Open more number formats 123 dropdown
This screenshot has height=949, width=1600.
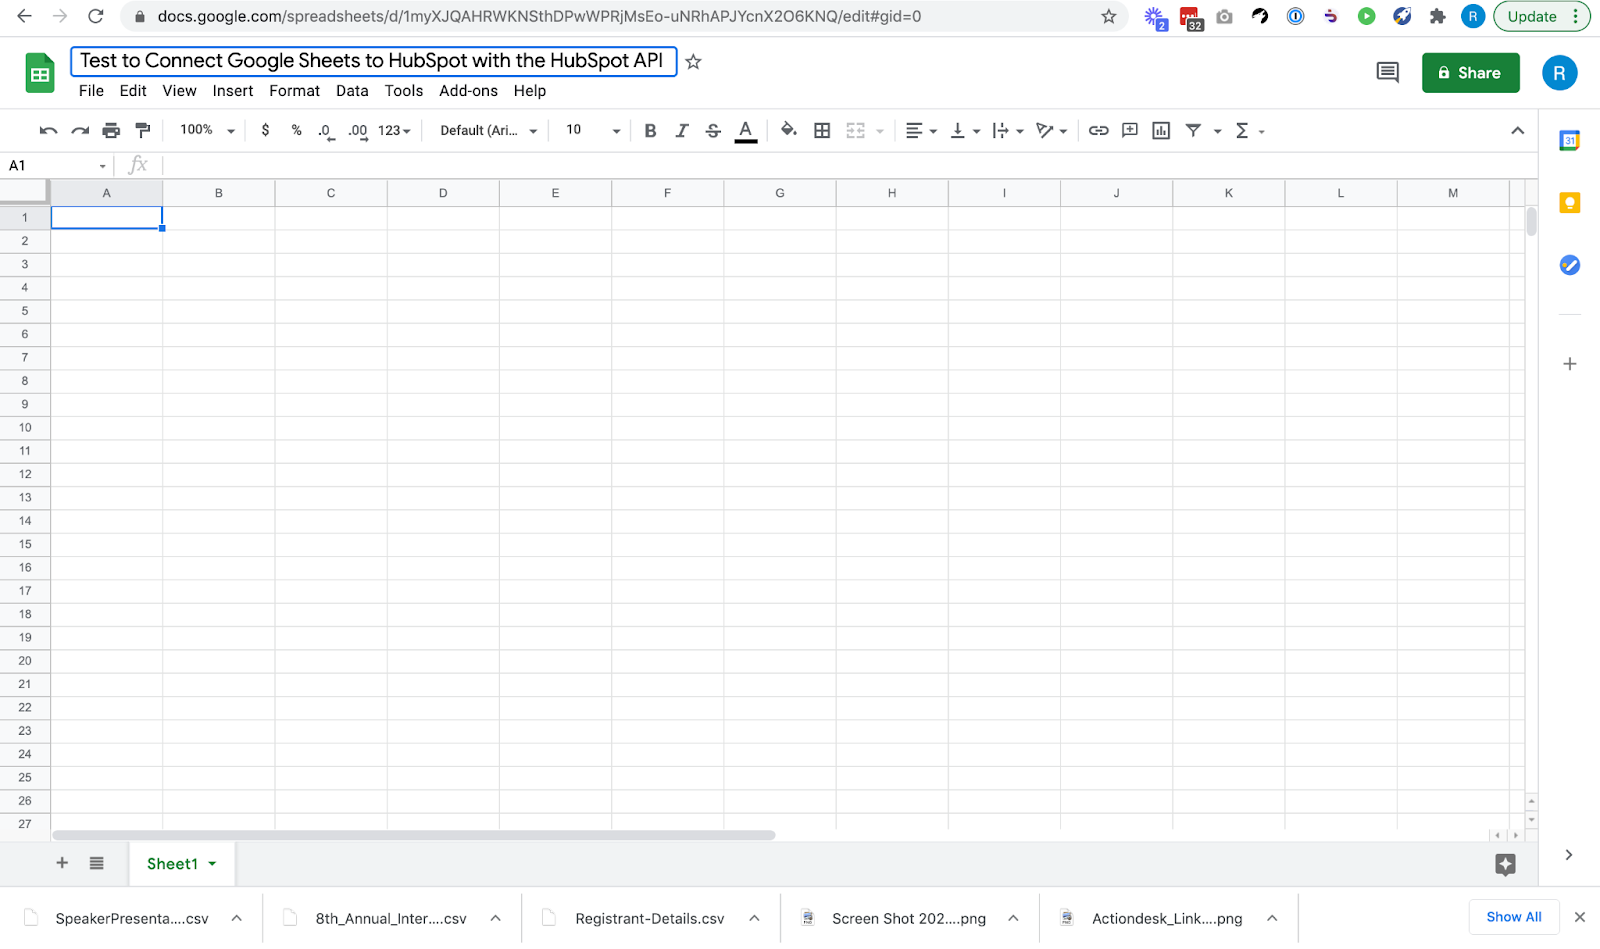tap(394, 131)
